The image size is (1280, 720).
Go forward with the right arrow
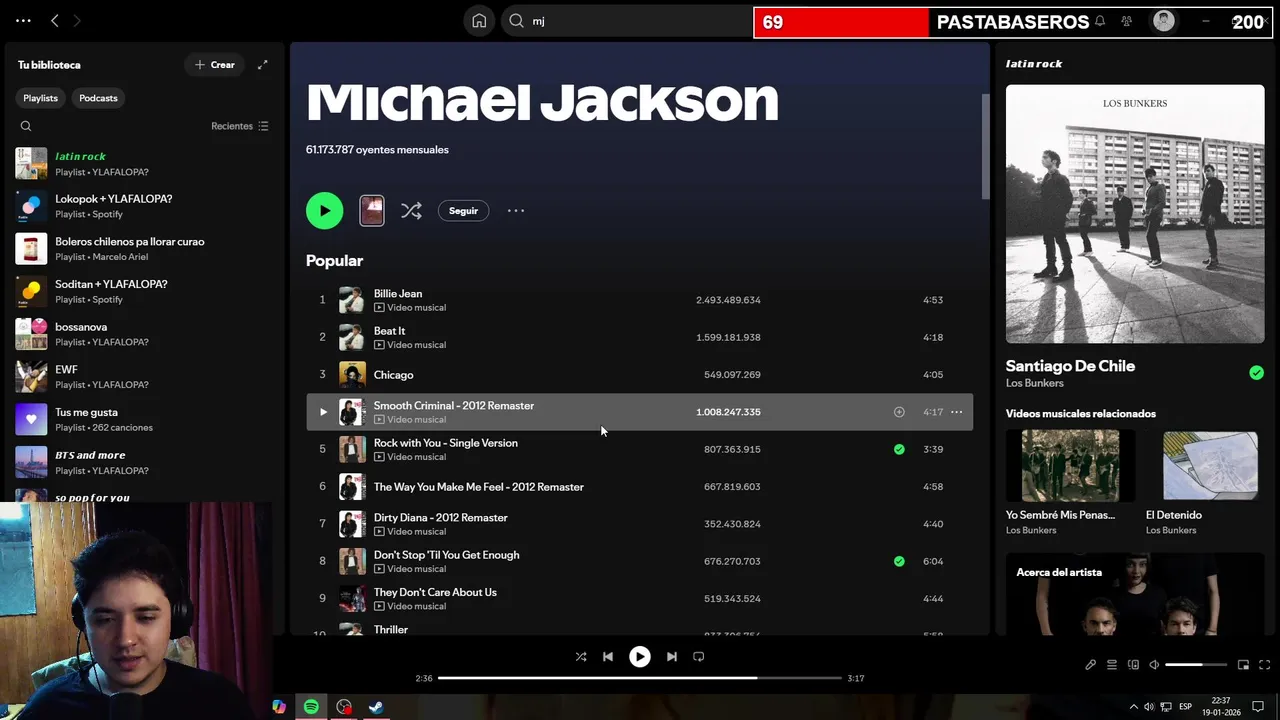tap(77, 20)
